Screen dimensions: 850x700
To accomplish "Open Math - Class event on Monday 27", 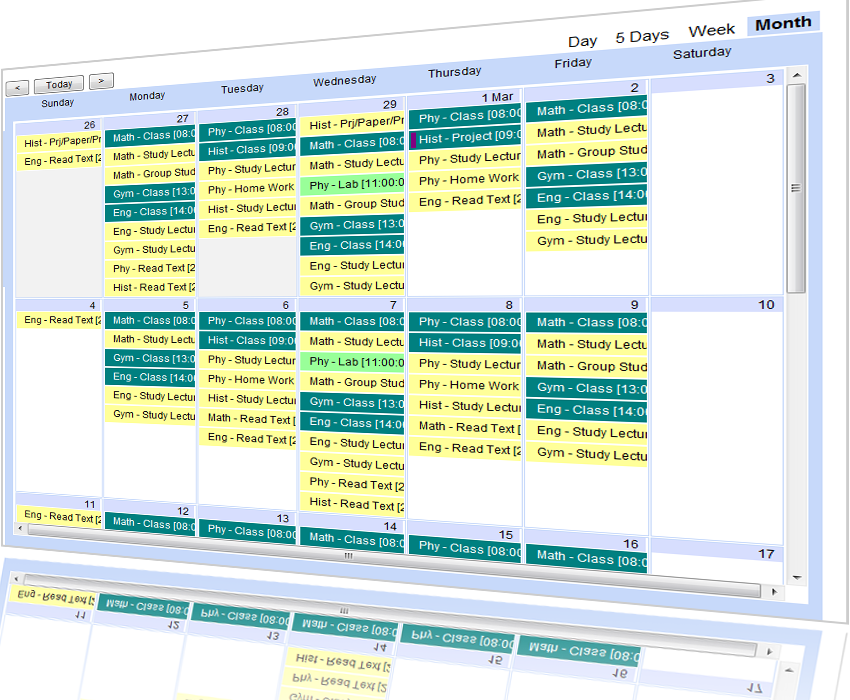I will (150, 136).
